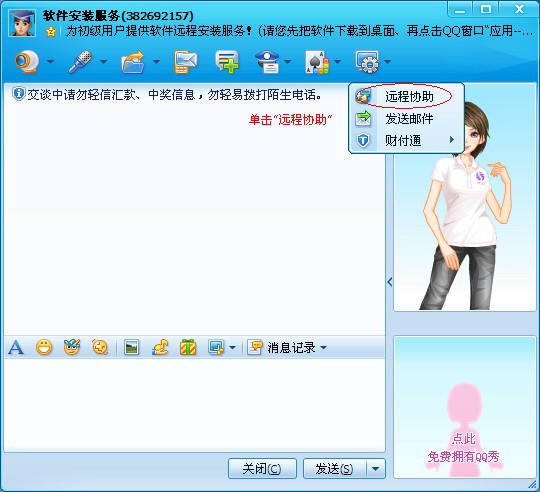Open the screenshot tool dropdown arrow
Screen dimensions: 540x492
click(232, 347)
